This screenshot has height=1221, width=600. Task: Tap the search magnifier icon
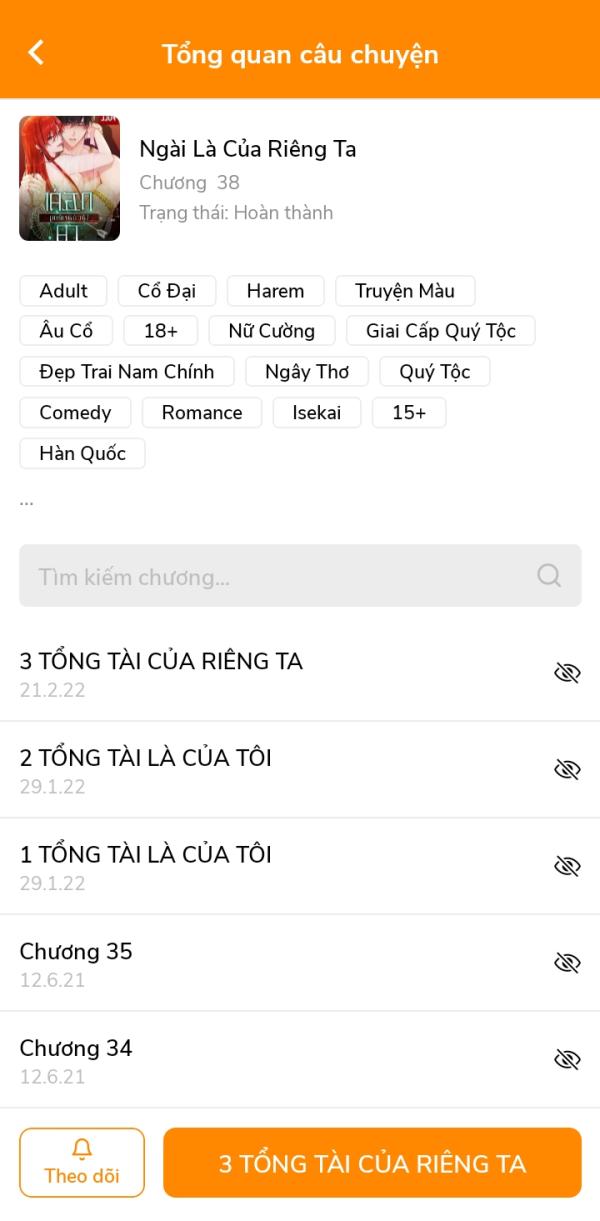pos(549,575)
